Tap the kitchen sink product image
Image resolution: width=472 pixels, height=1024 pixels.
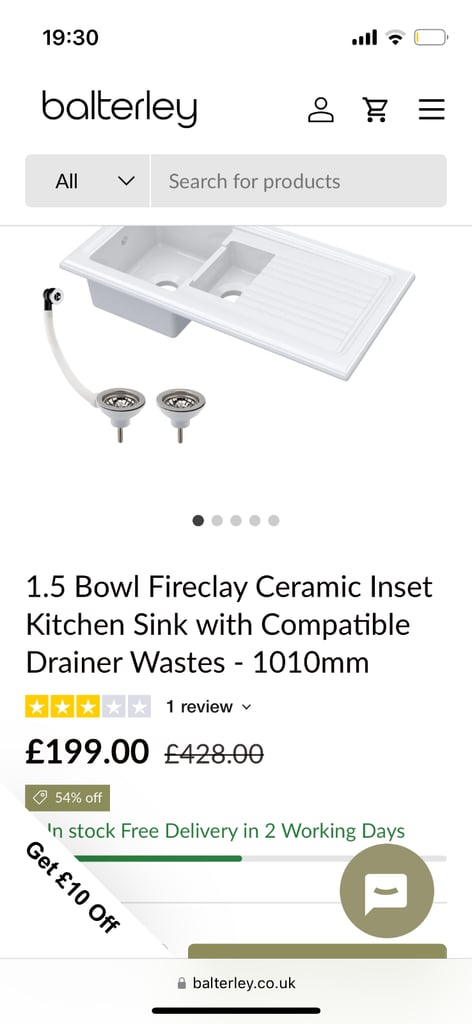236,334
